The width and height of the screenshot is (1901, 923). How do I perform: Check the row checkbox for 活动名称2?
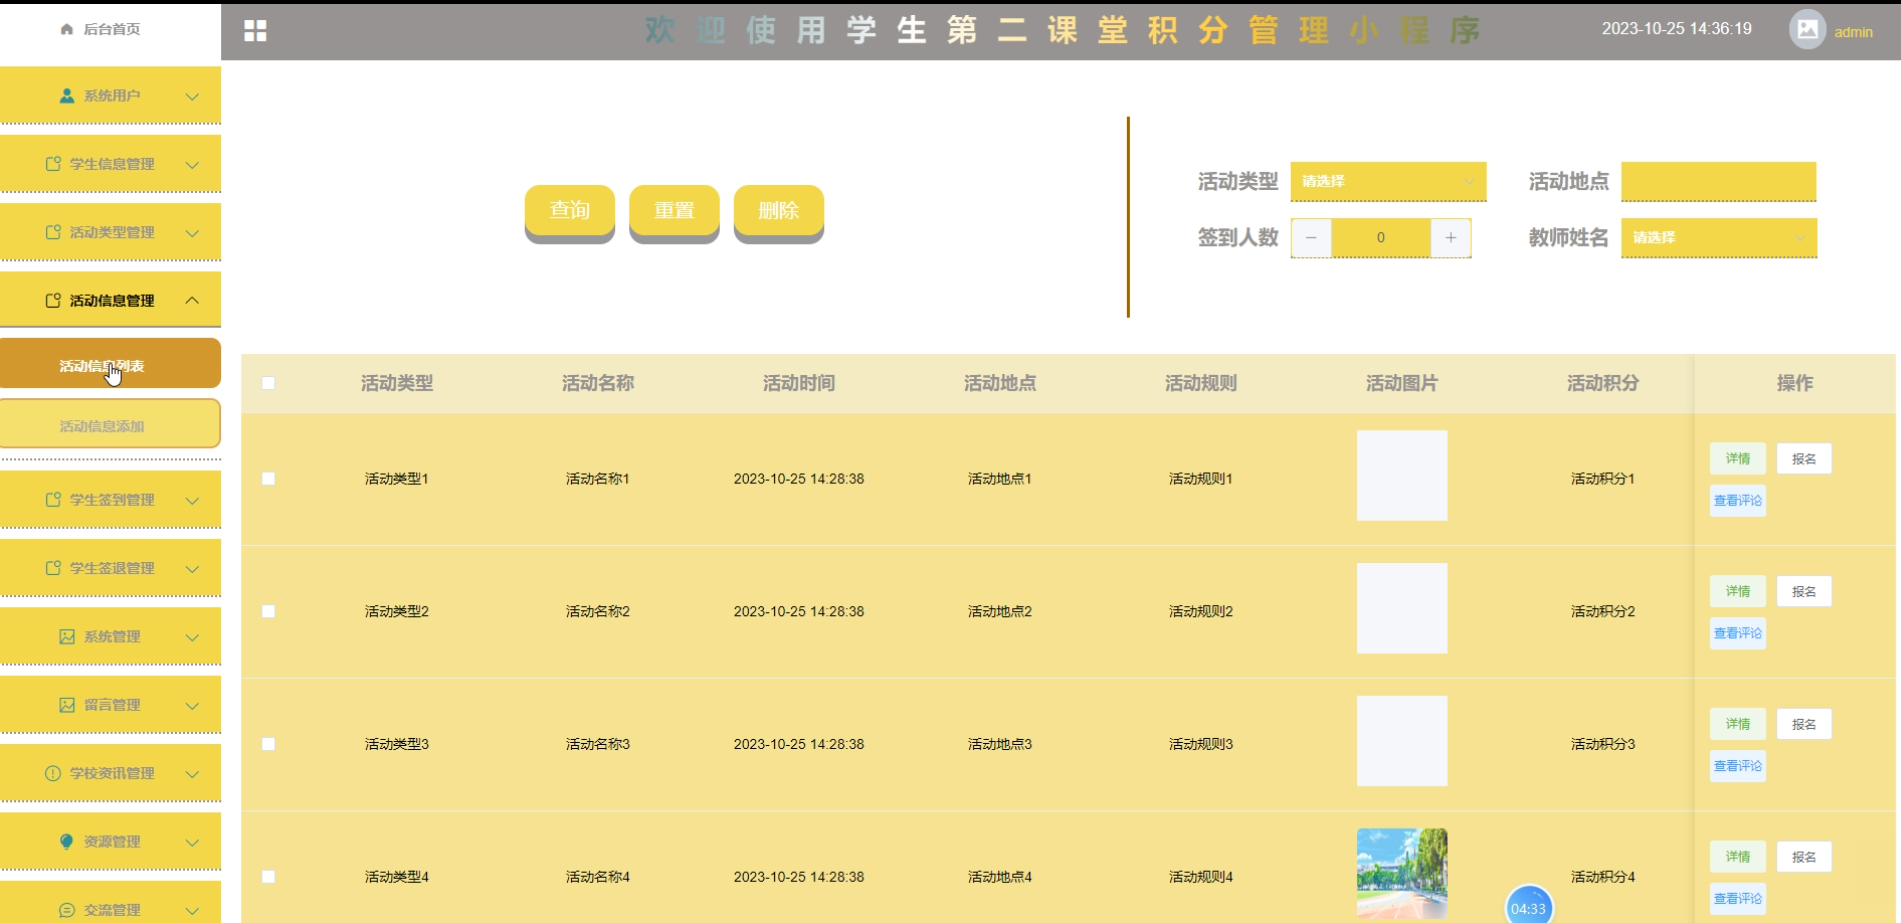[x=268, y=611]
